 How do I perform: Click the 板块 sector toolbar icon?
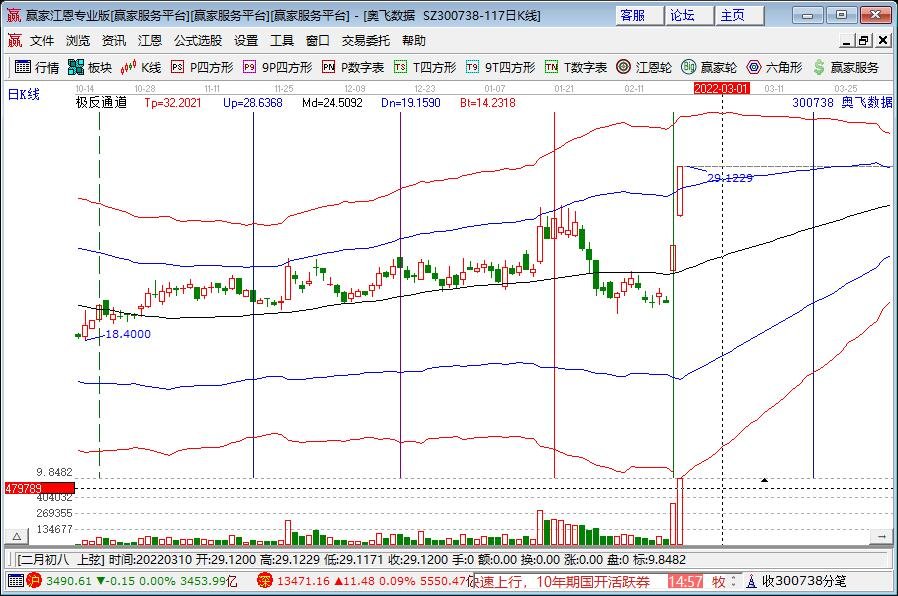click(90, 67)
